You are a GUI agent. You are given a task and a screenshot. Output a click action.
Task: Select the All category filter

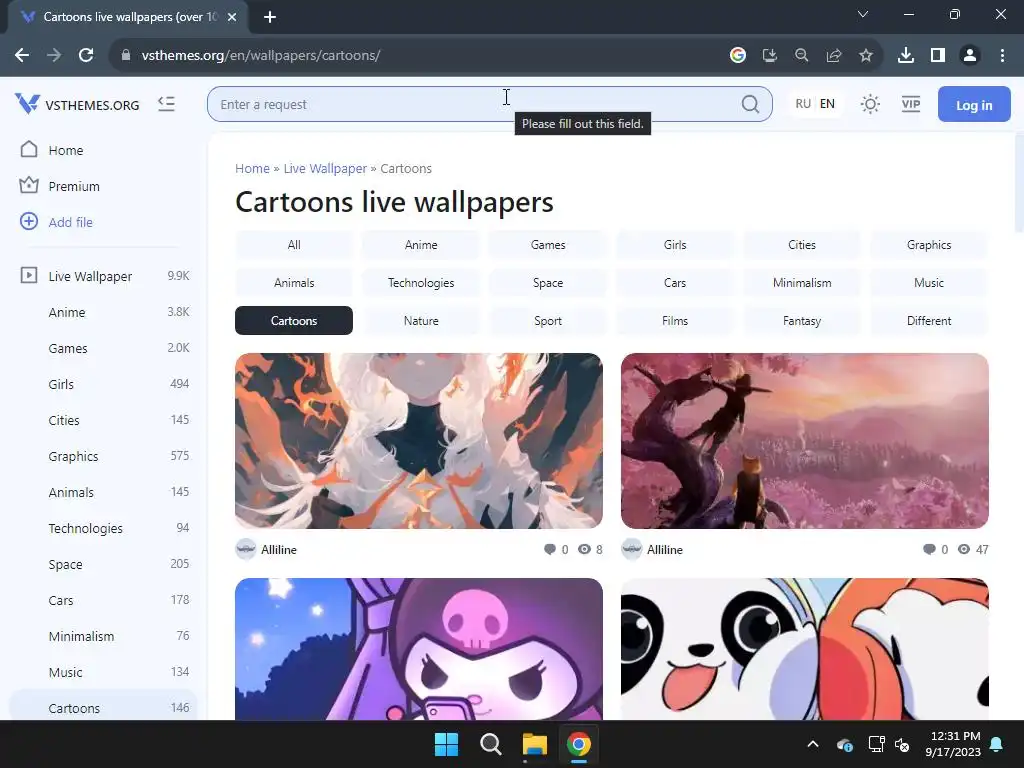pyautogui.click(x=294, y=245)
